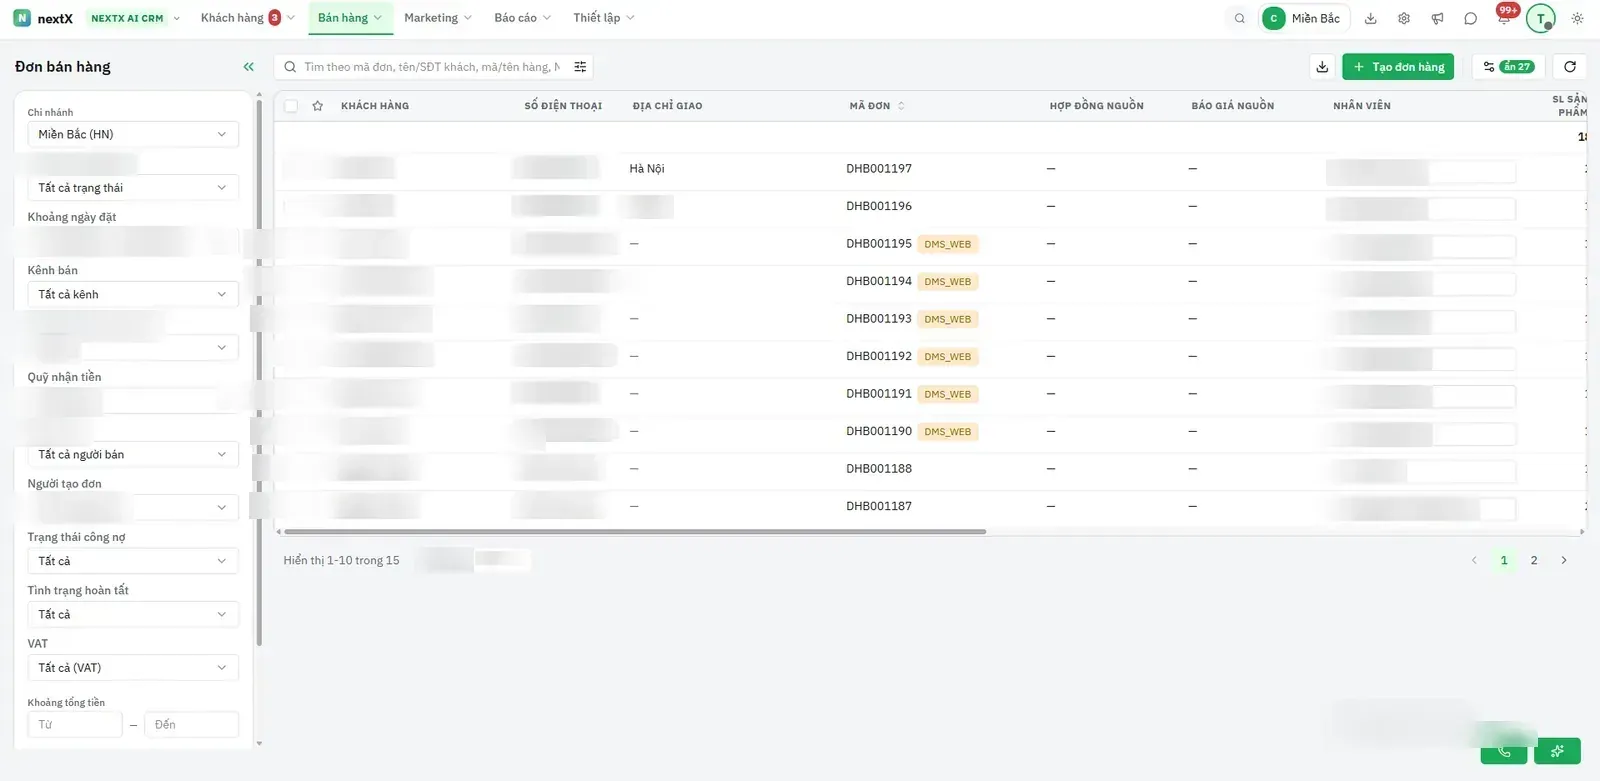Click the nextX logo icon

coord(22,18)
